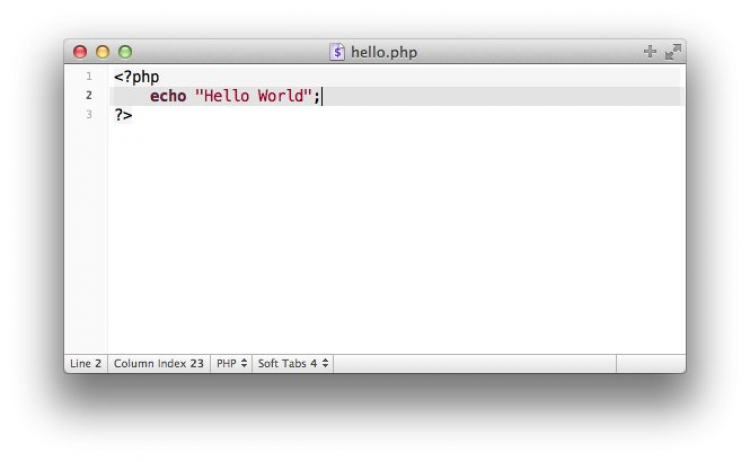Zoom the window with the green button
This screenshot has width=750, height=462.
[125, 52]
